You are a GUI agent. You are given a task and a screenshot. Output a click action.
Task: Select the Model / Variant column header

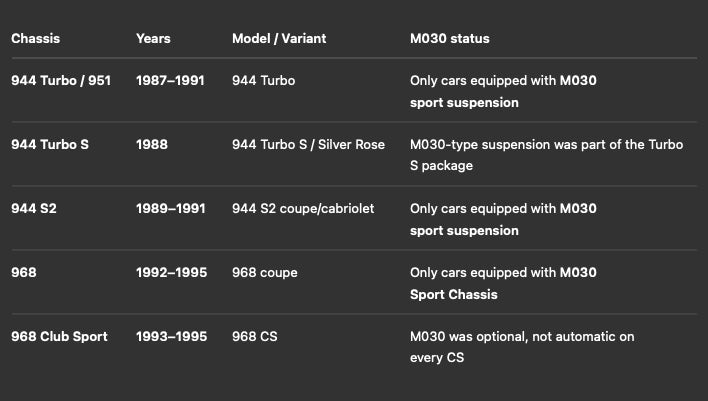tap(279, 39)
